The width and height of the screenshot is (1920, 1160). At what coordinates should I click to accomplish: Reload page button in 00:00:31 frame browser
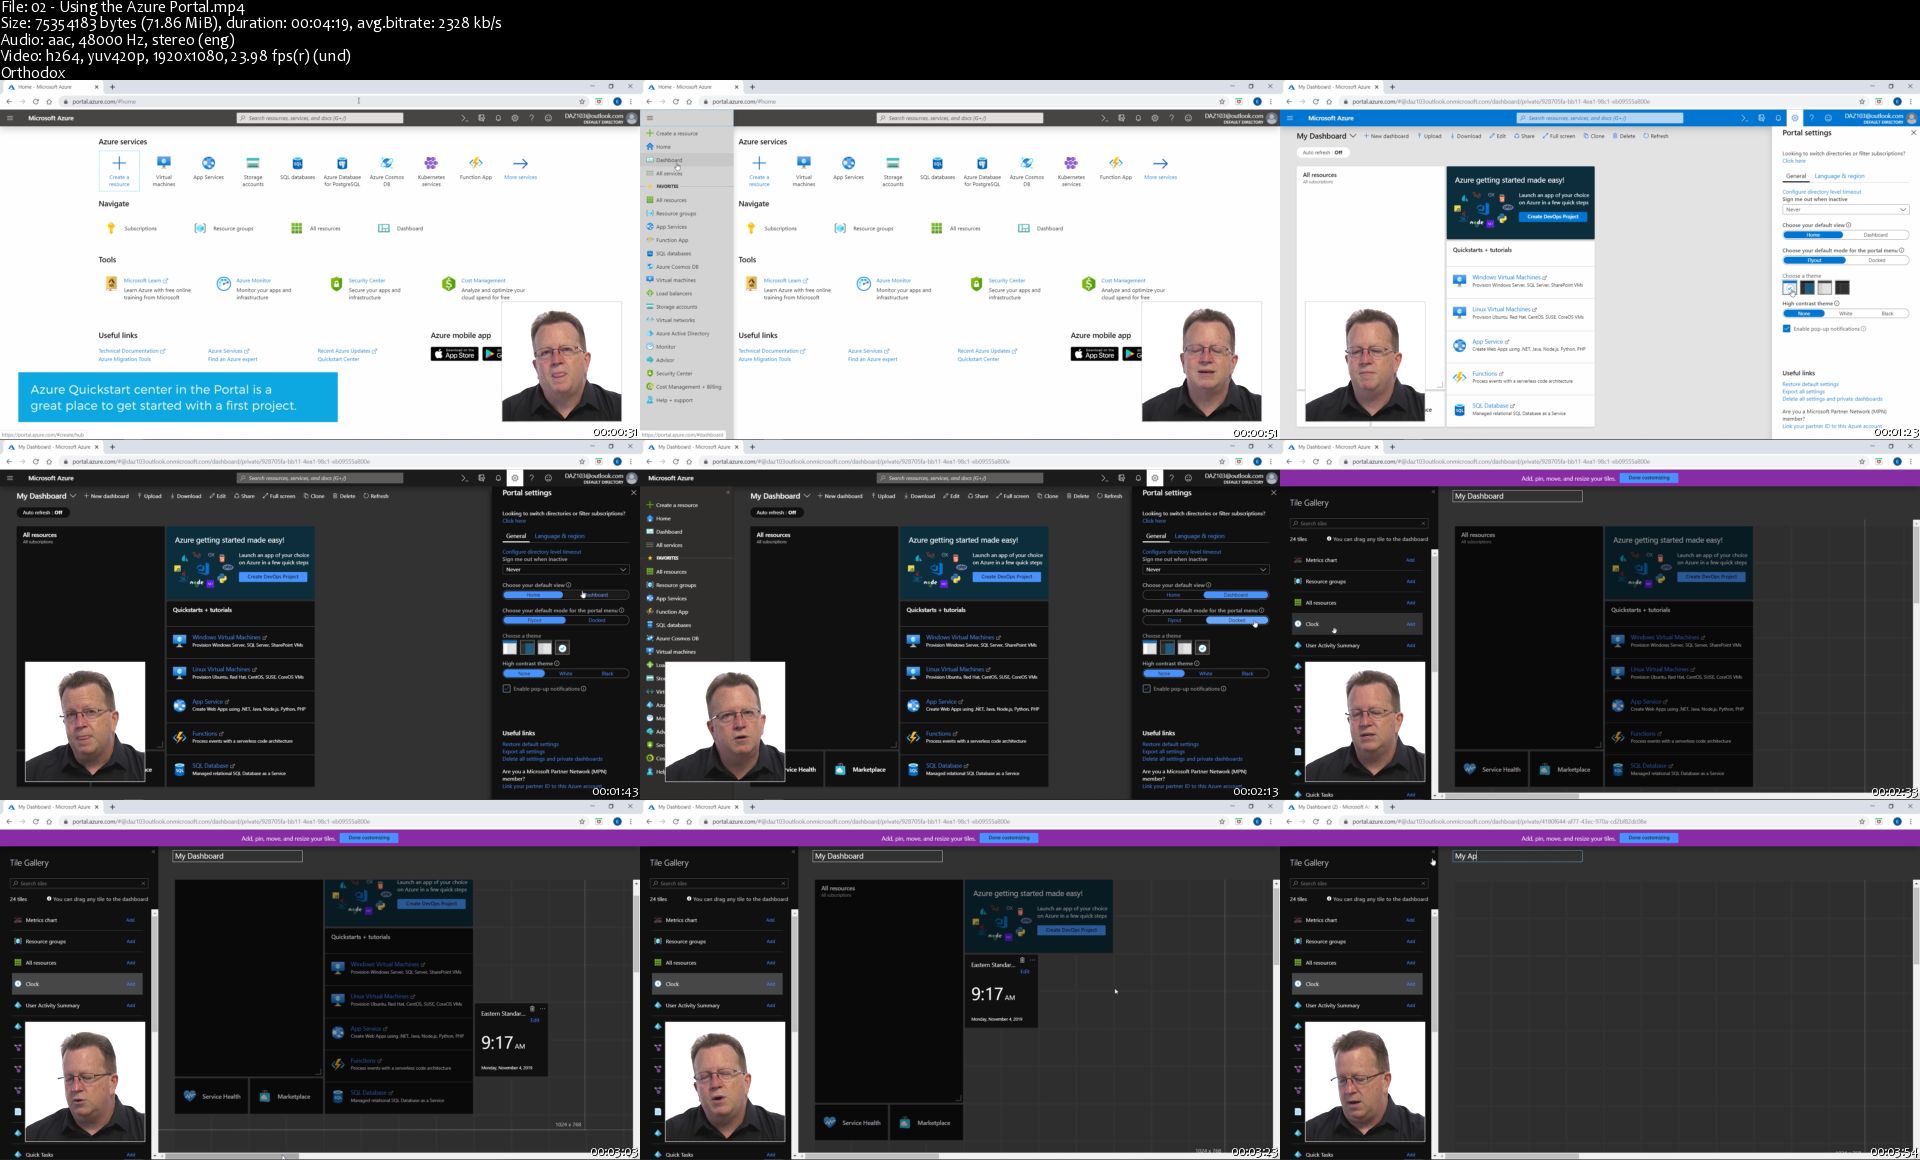[36, 101]
